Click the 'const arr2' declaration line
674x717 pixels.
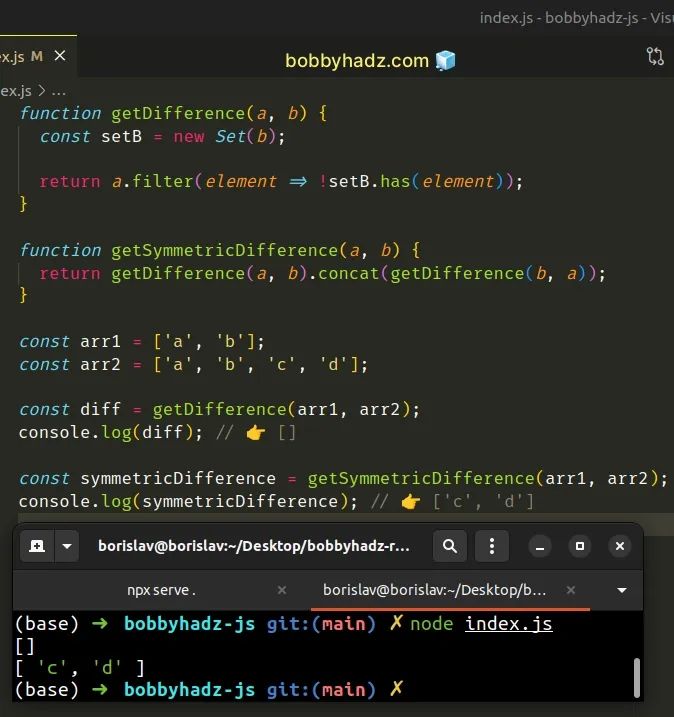pyautogui.click(x=193, y=365)
